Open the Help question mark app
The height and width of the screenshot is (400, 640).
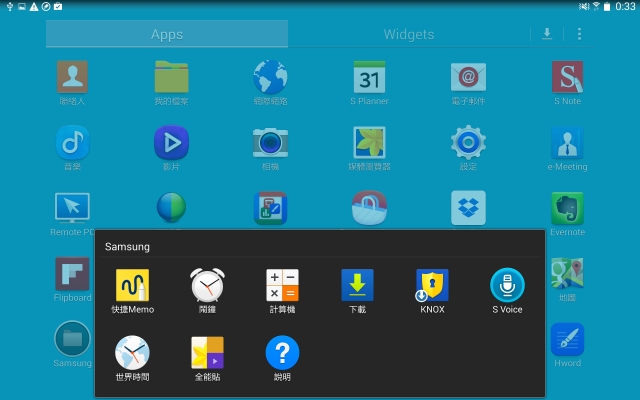click(x=282, y=352)
